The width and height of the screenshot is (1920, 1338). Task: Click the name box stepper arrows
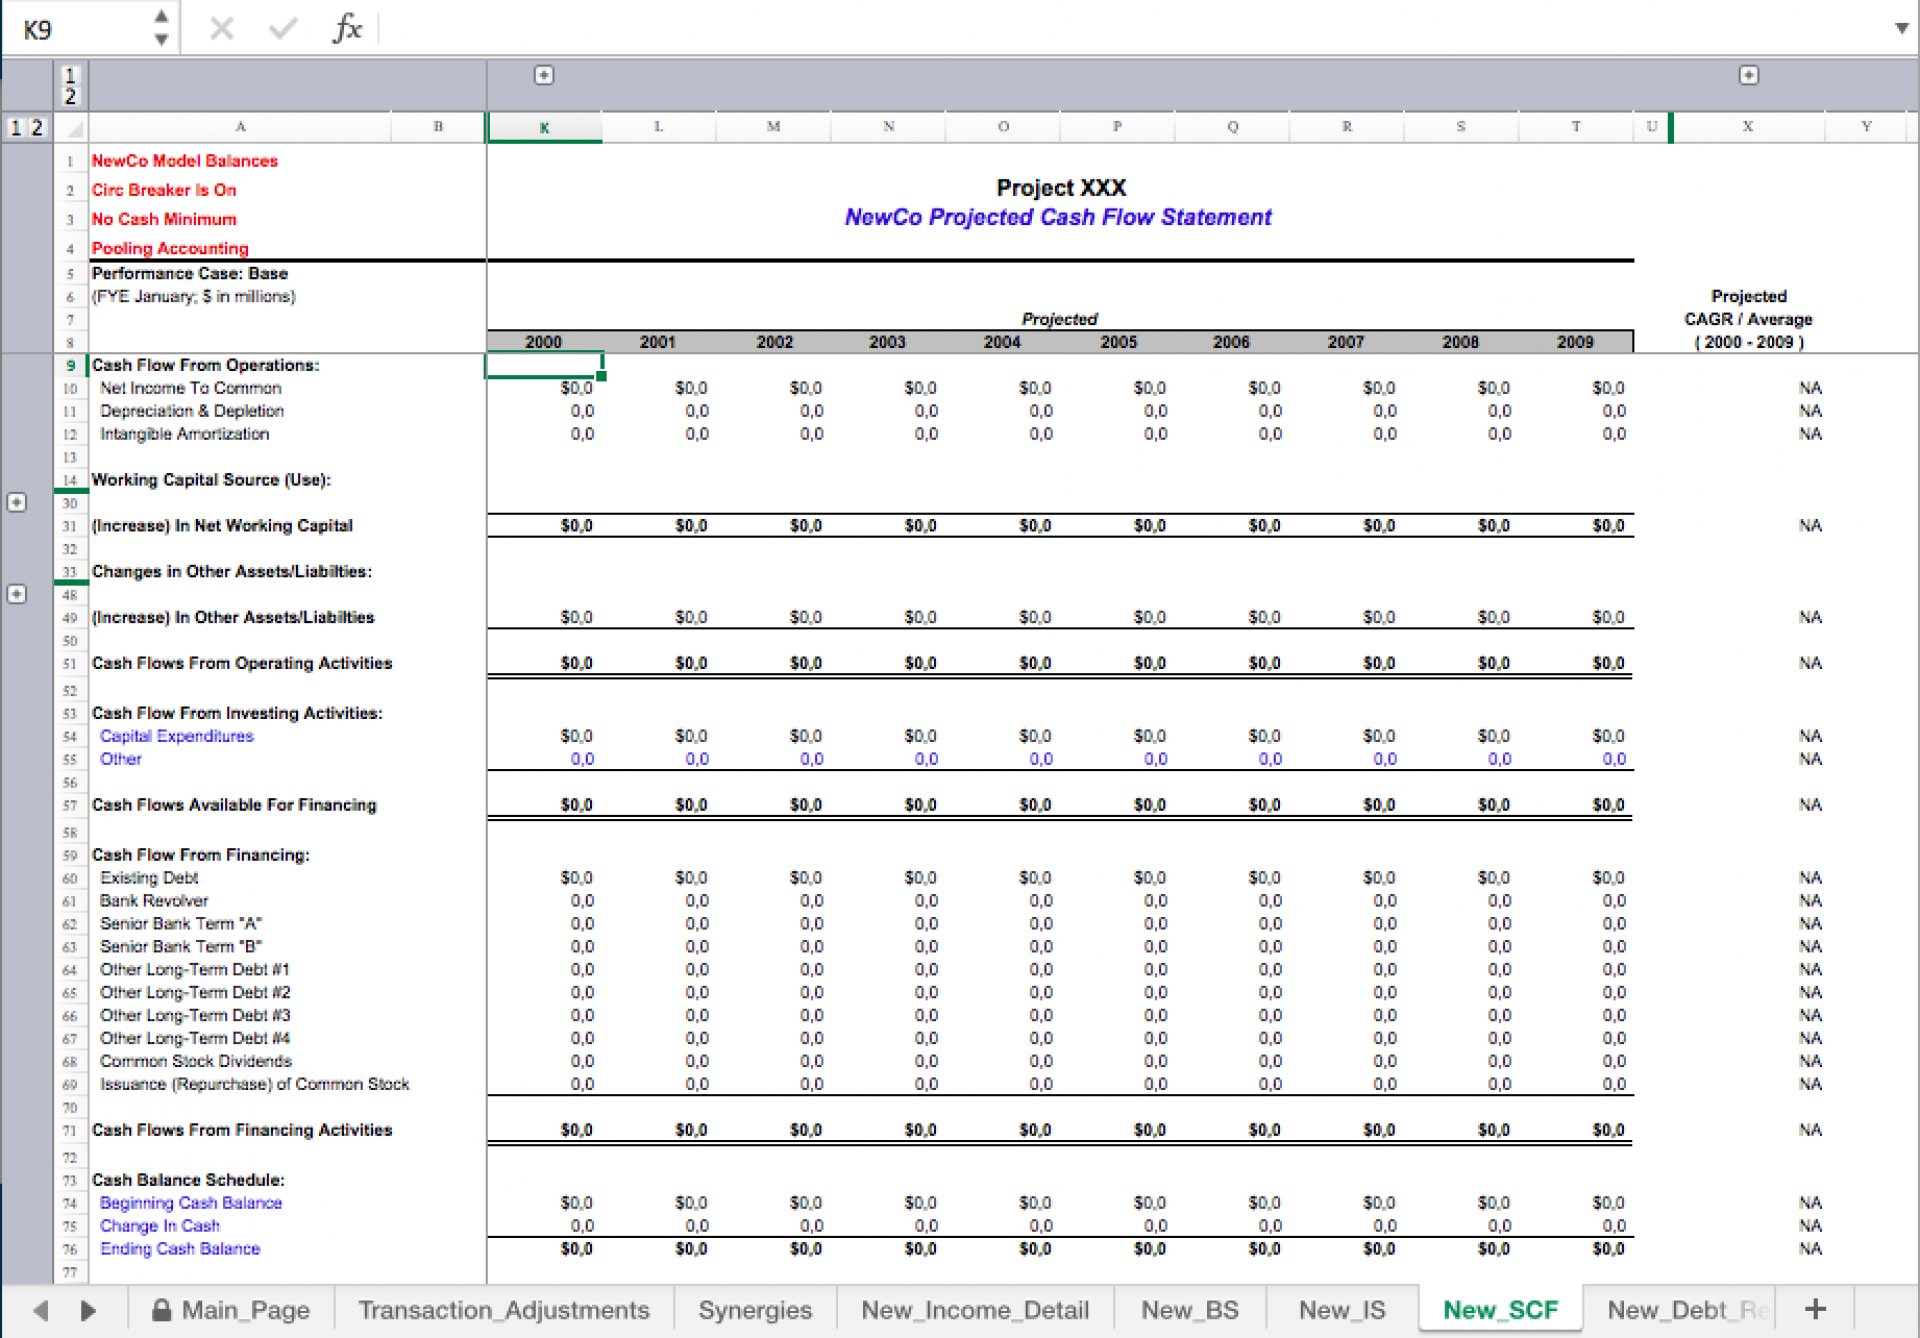[161, 28]
